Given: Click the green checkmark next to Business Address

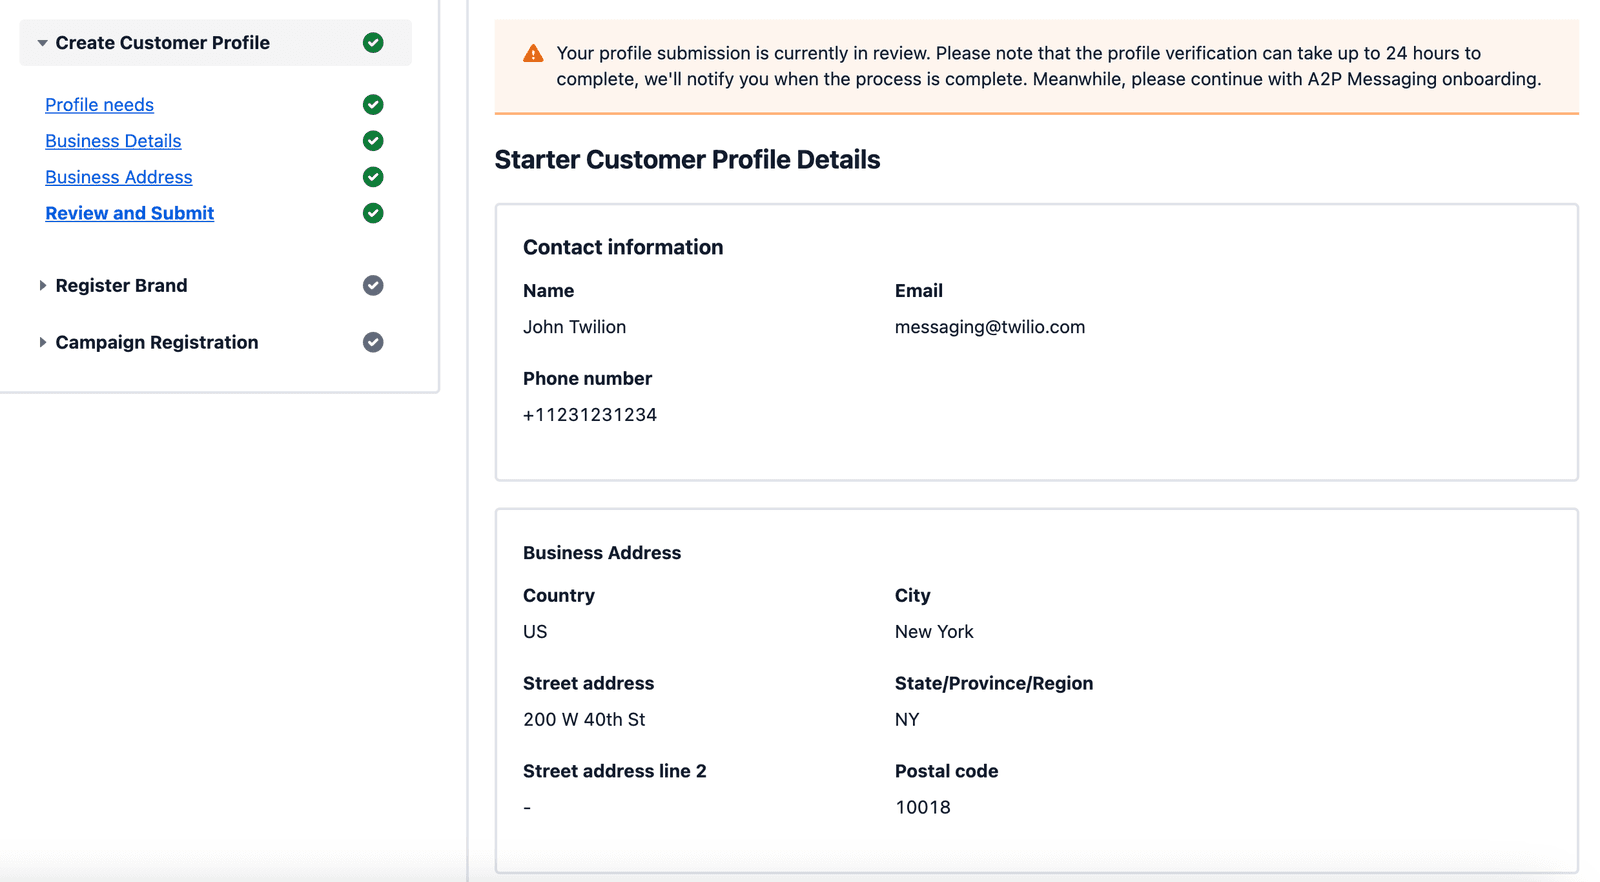Looking at the screenshot, I should point(373,177).
